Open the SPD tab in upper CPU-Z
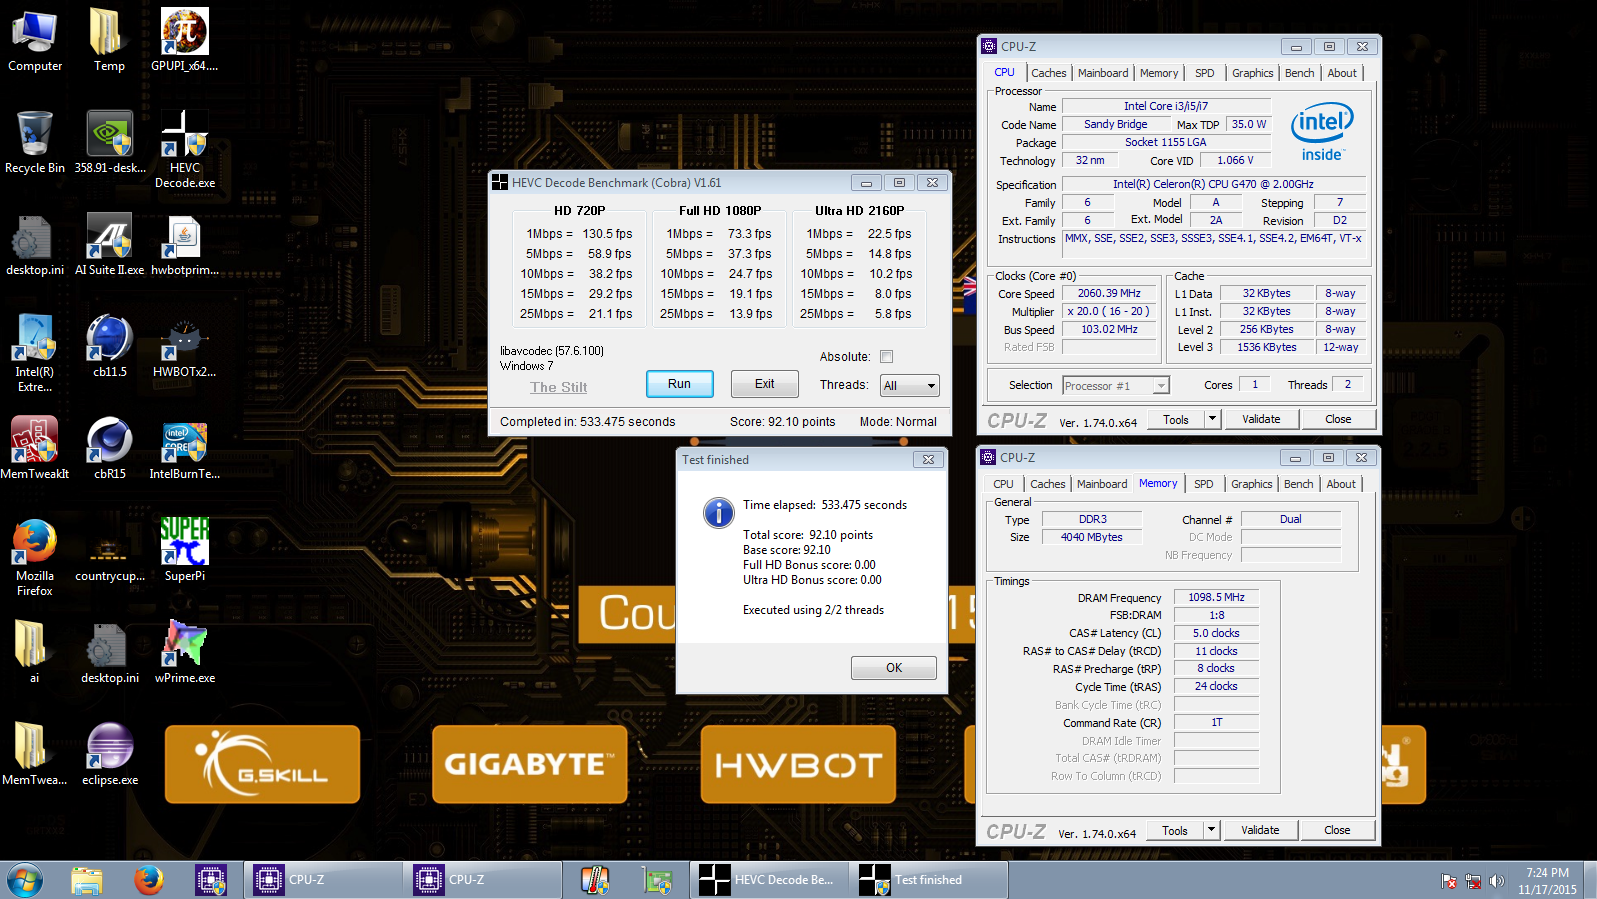Screen dimensions: 1597x899 tap(1205, 73)
